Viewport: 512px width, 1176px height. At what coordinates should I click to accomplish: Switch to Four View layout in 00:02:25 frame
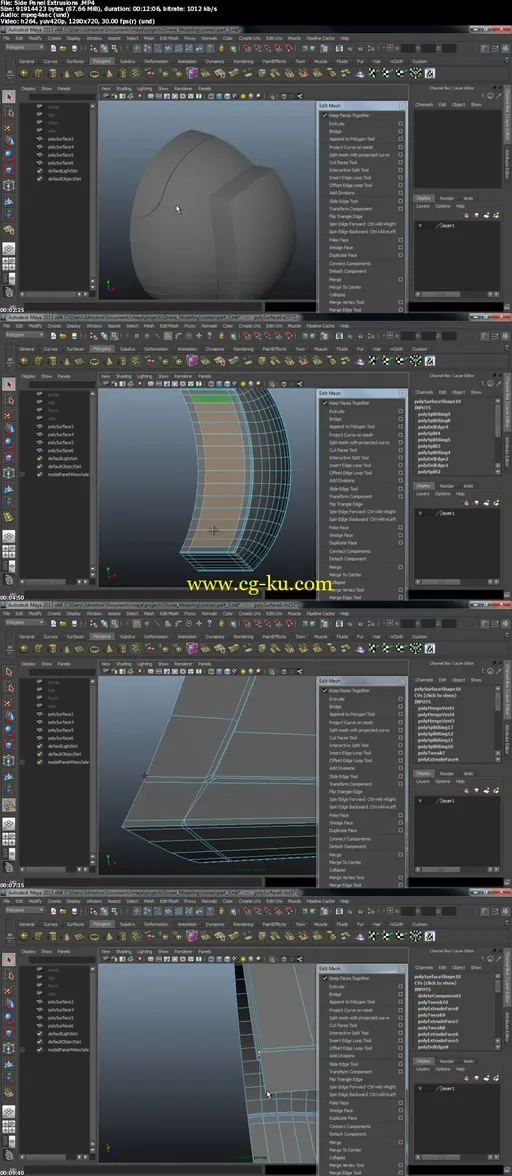9,265
